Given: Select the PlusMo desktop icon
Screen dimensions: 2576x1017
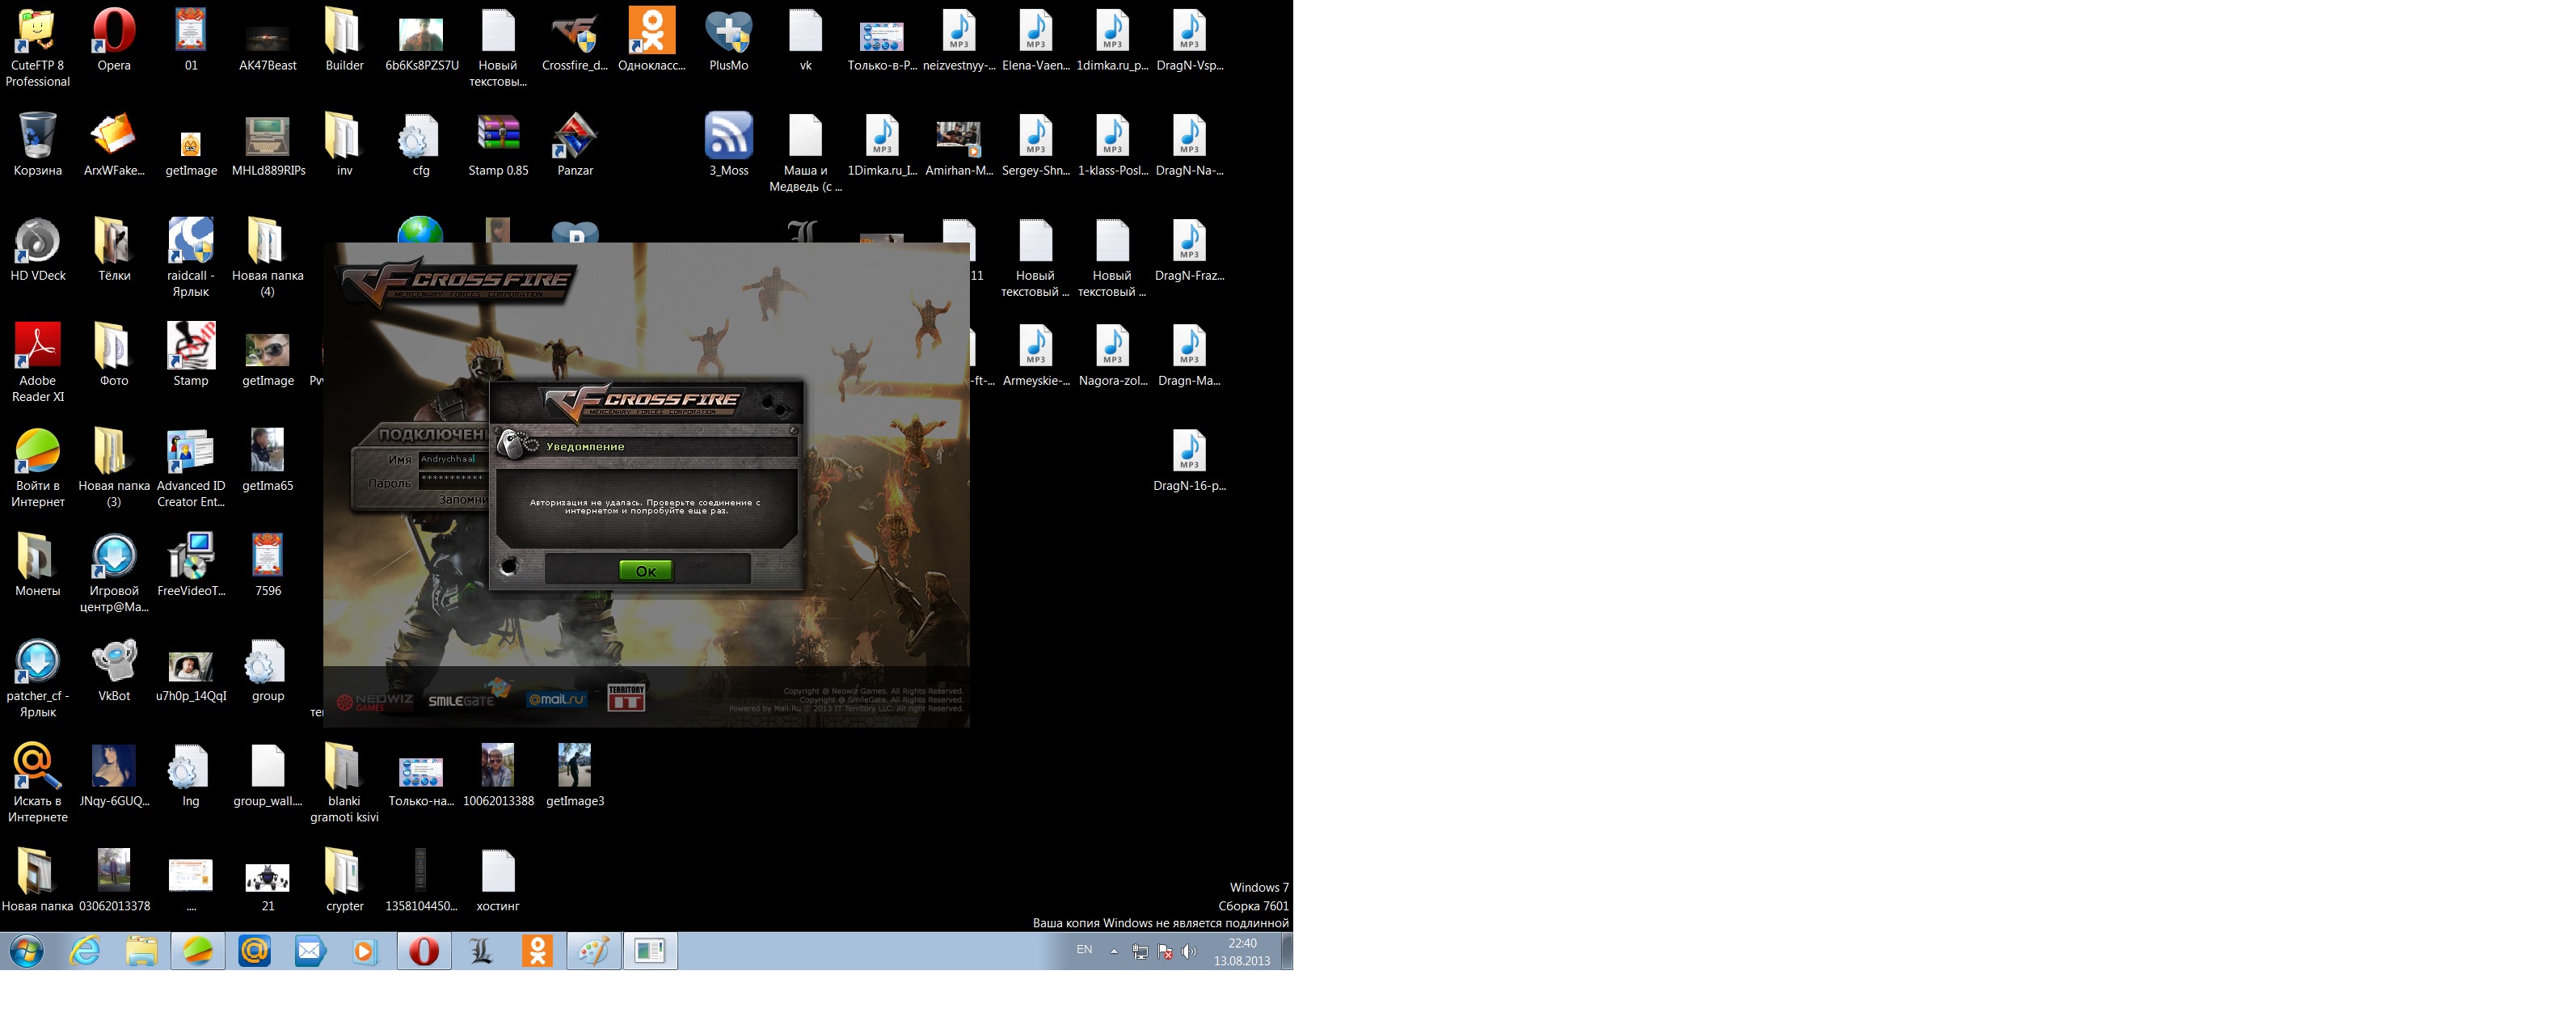Looking at the screenshot, I should pos(728,40).
